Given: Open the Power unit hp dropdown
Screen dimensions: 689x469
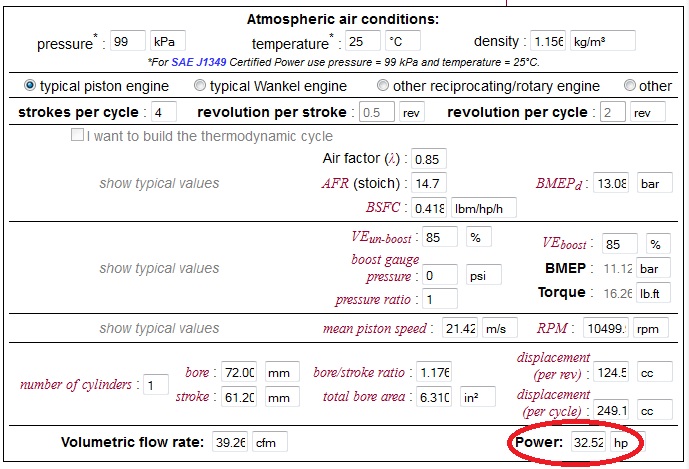Looking at the screenshot, I should (627, 442).
